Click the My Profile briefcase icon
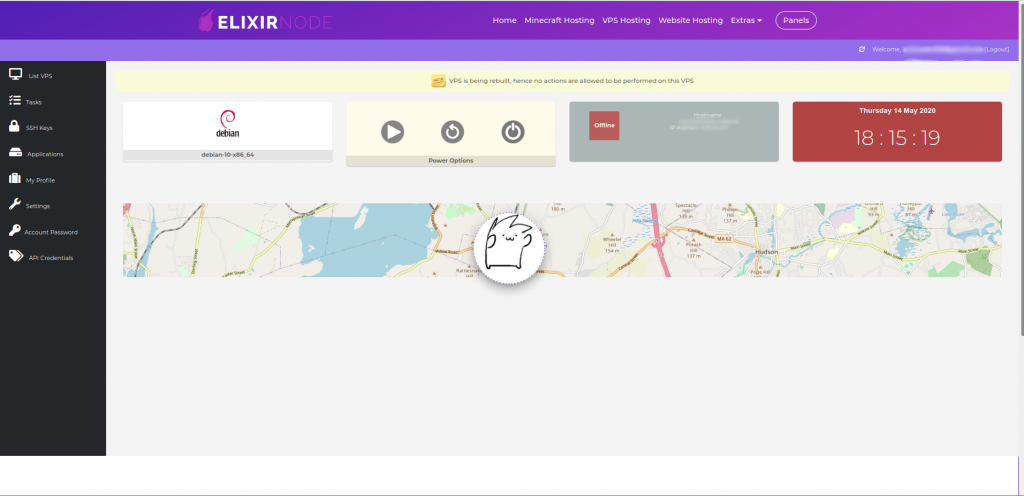This screenshot has width=1024, height=496. point(14,179)
